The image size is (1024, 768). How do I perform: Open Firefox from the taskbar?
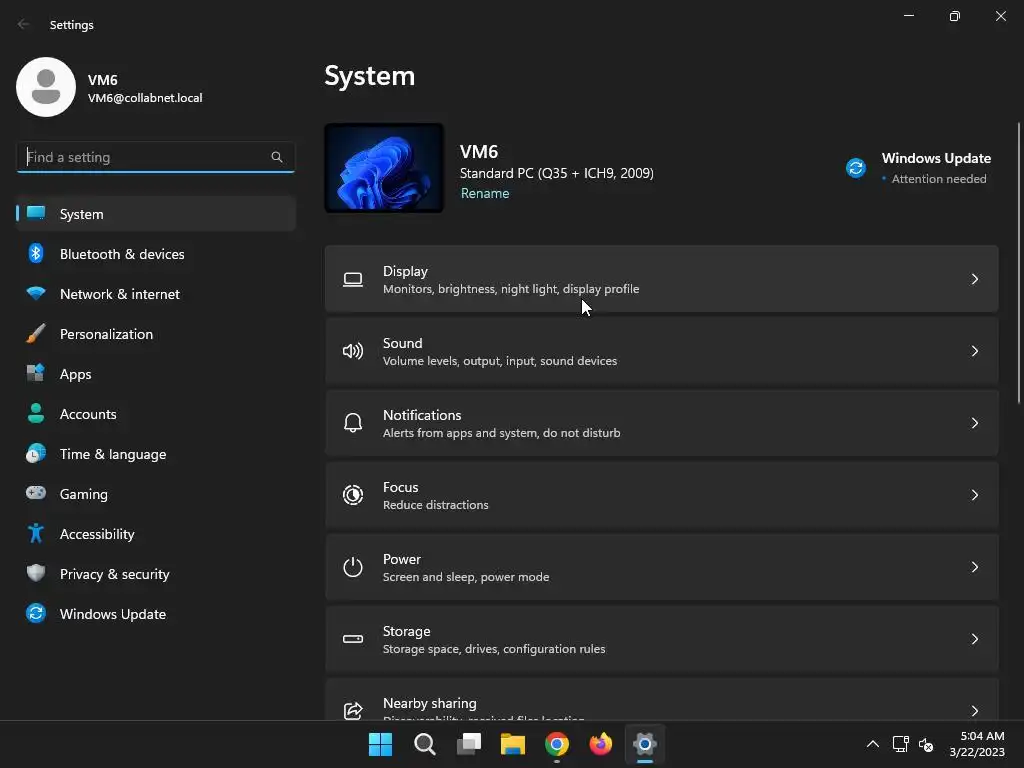point(601,744)
